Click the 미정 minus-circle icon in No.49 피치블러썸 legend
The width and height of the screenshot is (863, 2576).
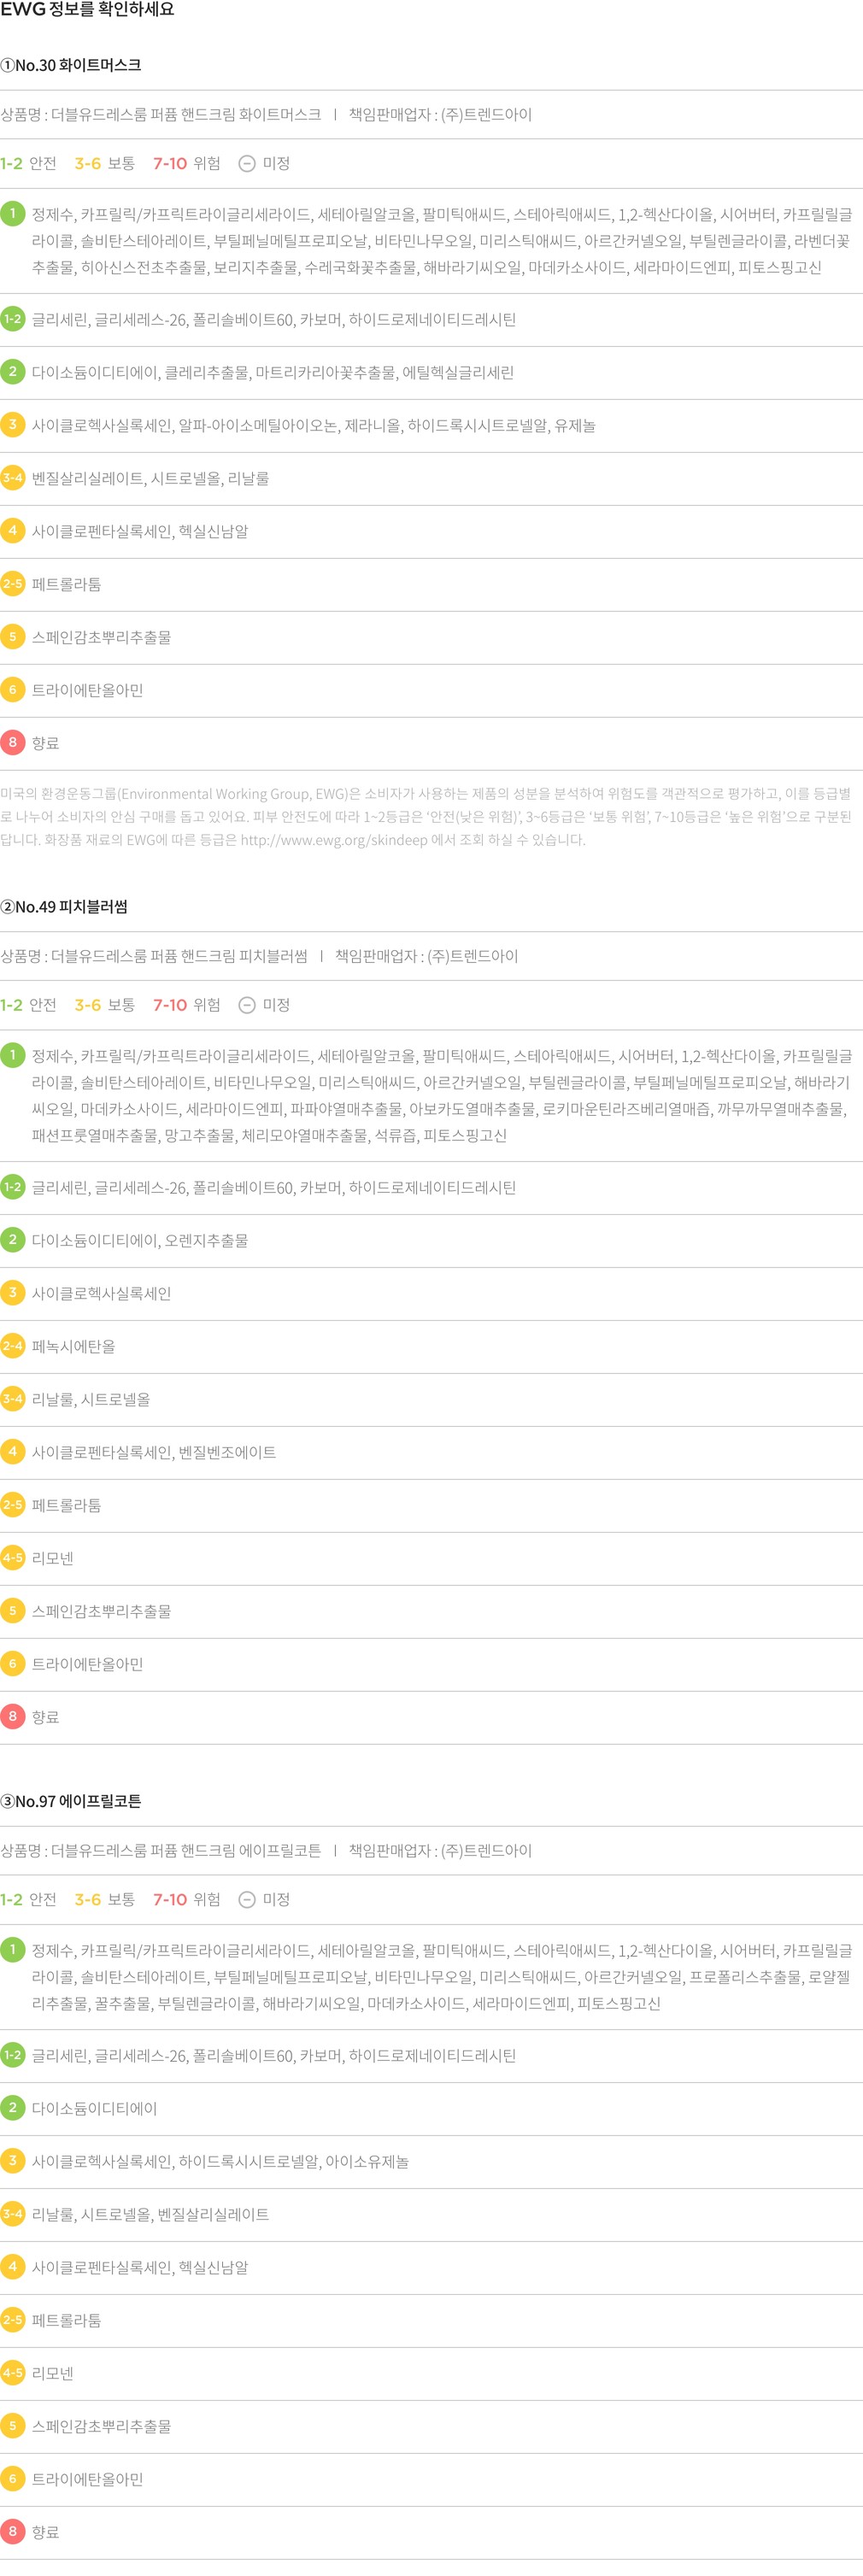click(247, 1005)
